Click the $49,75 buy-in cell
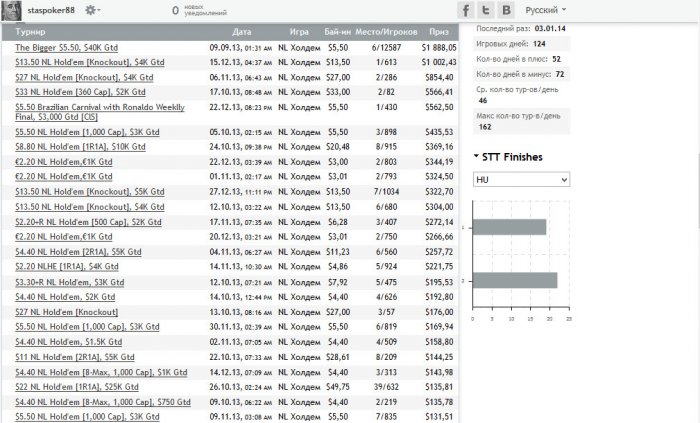The width and height of the screenshot is (700, 423). tap(338, 387)
